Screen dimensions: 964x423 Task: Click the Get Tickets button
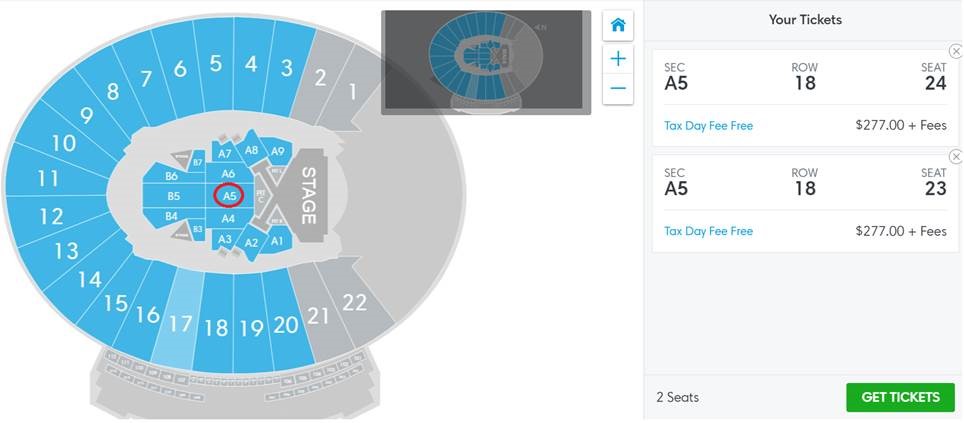900,397
